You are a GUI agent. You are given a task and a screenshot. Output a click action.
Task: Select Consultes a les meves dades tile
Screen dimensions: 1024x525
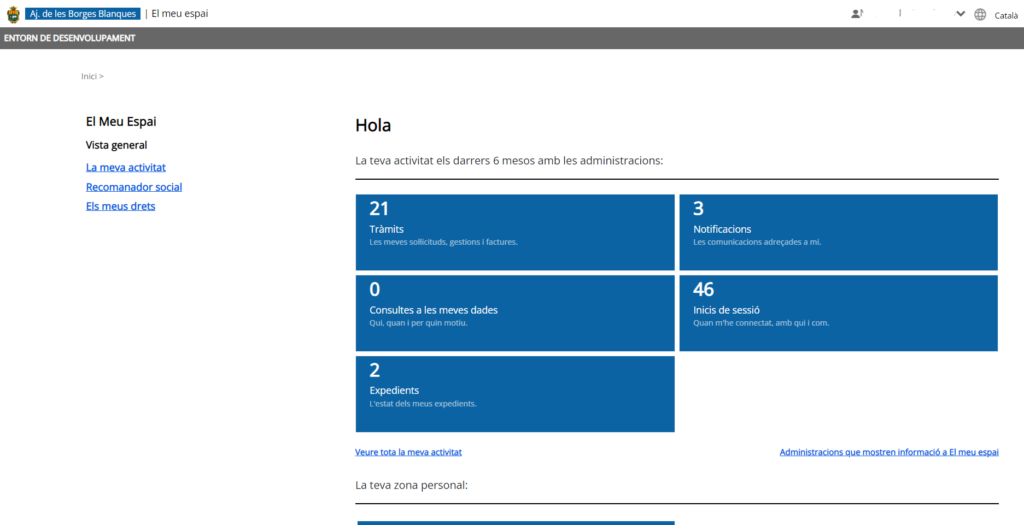pos(515,313)
